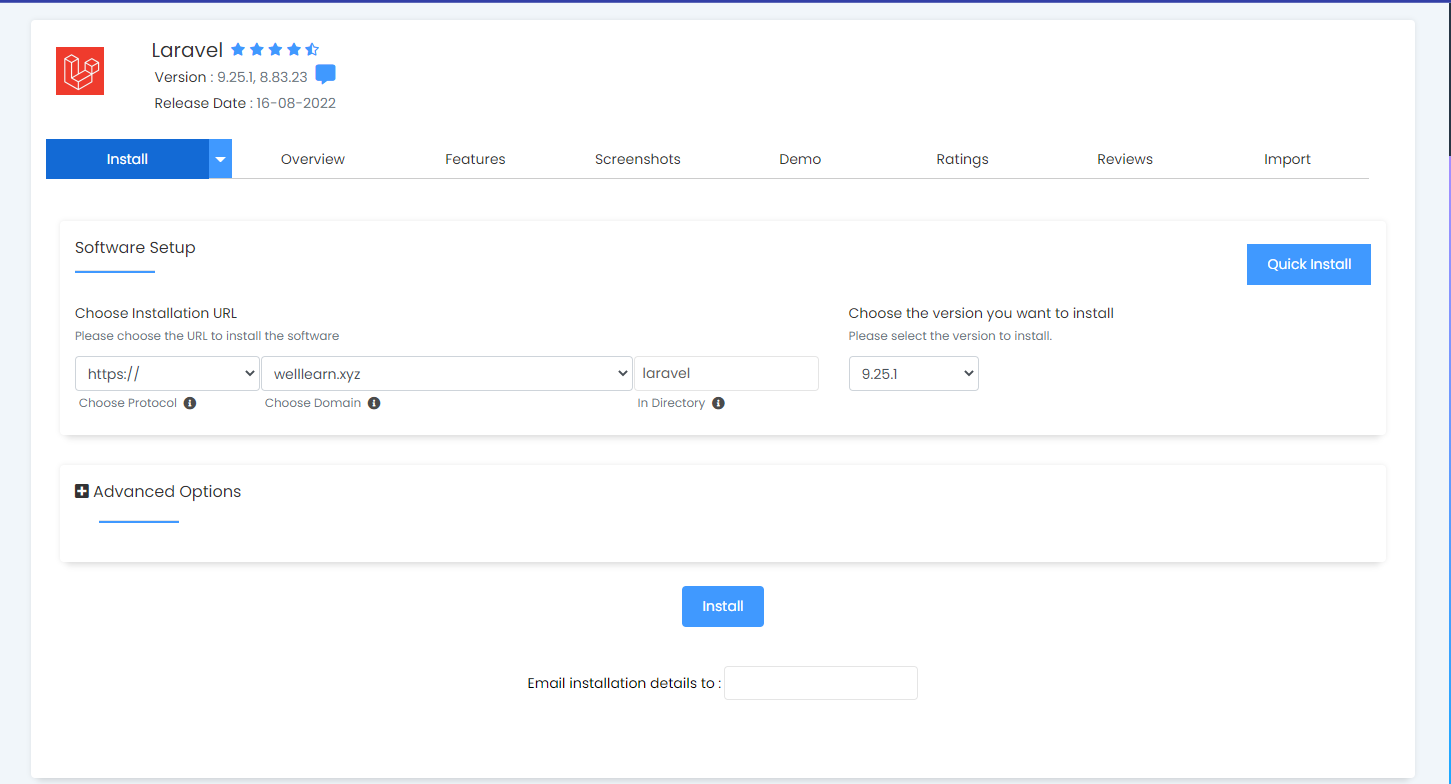Click the star rating icons beside Laravel
The image size is (1451, 784).
coord(275,49)
